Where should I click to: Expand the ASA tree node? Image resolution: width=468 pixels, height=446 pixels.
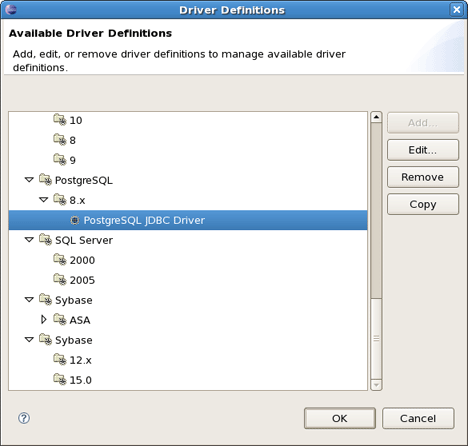point(44,320)
